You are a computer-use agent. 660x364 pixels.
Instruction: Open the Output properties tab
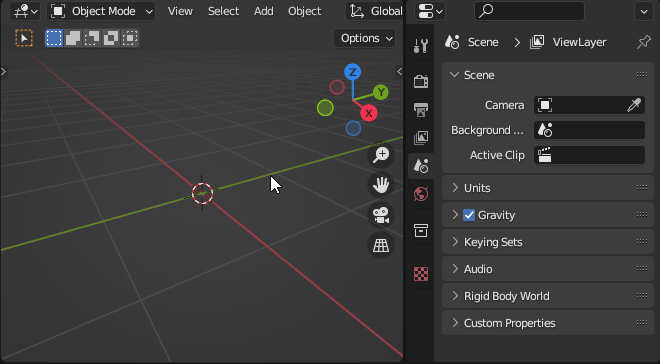pos(421,109)
